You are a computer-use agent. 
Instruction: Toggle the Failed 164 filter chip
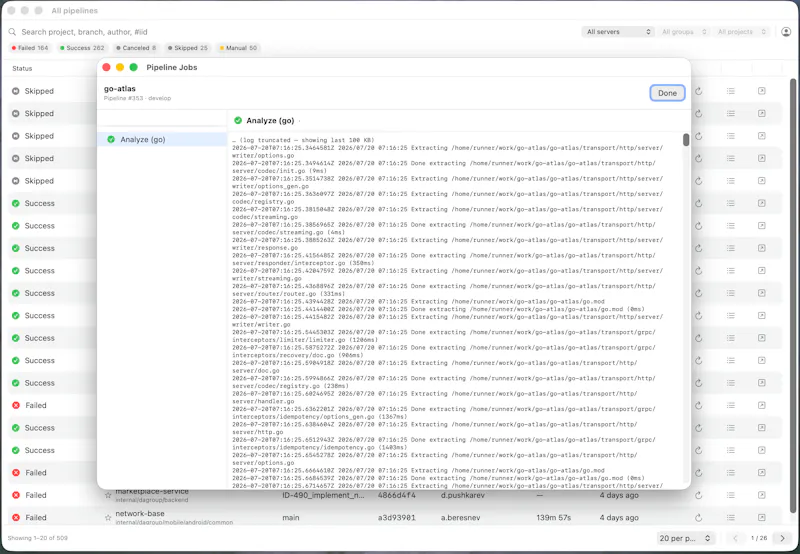click(x=30, y=48)
